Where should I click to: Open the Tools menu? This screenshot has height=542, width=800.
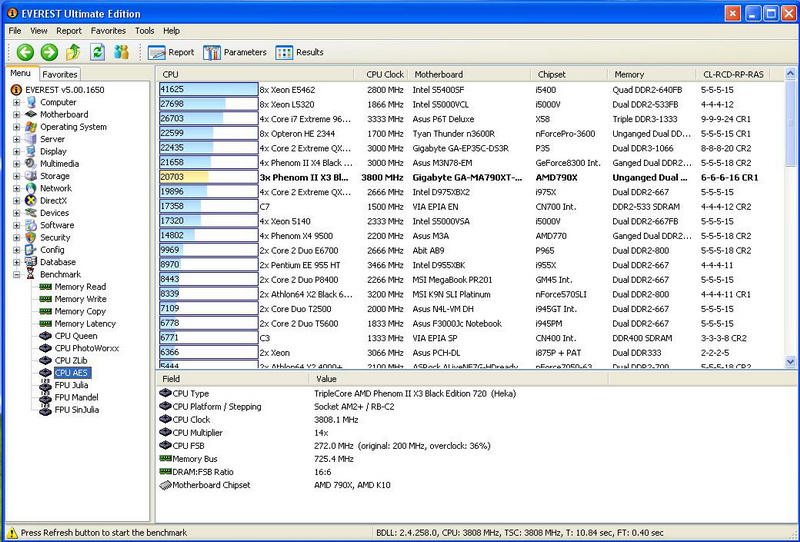tap(144, 31)
